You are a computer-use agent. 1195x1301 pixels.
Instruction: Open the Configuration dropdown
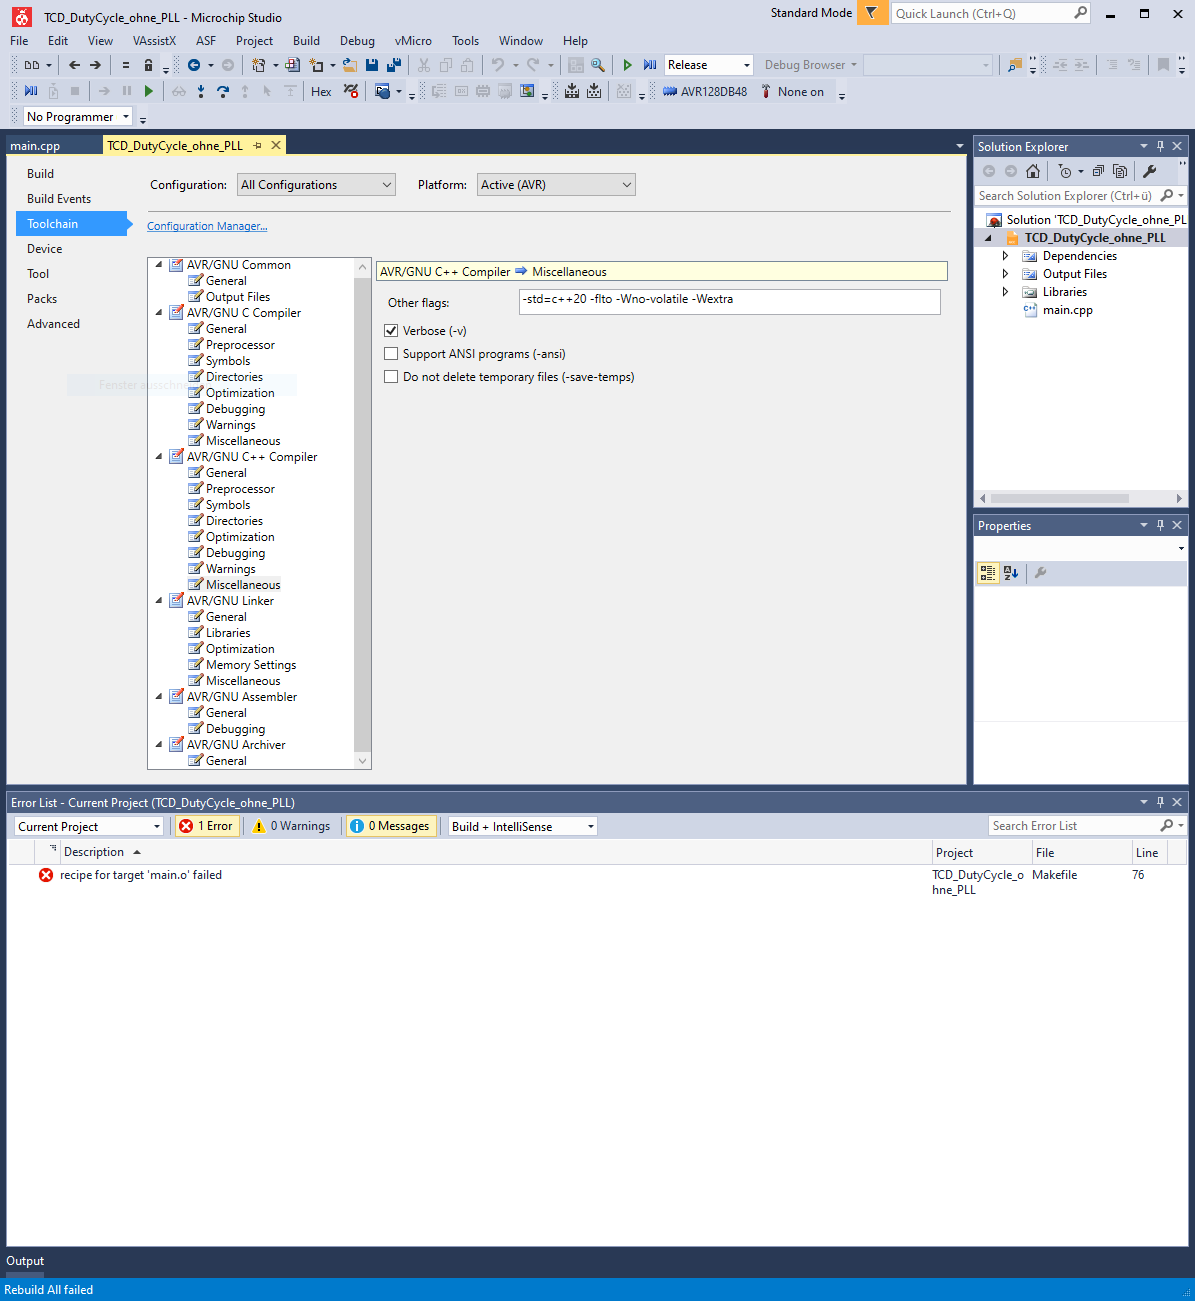(316, 185)
